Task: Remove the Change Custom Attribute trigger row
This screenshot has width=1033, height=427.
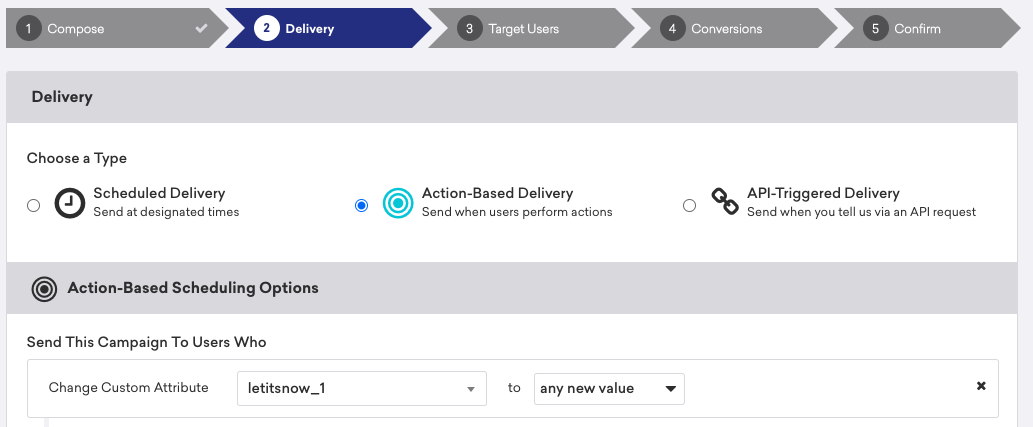Action: tap(980, 386)
